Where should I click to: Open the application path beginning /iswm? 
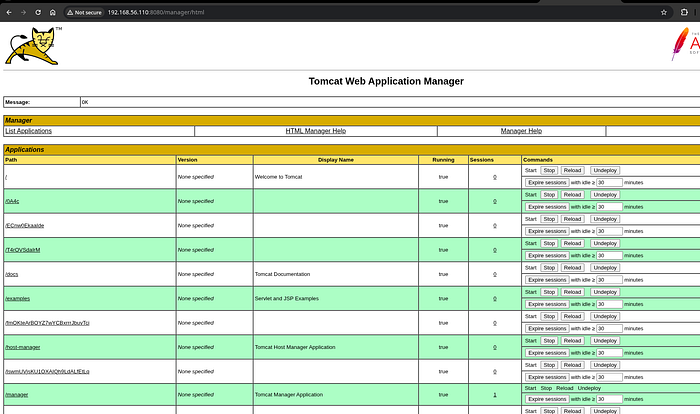click(47, 372)
